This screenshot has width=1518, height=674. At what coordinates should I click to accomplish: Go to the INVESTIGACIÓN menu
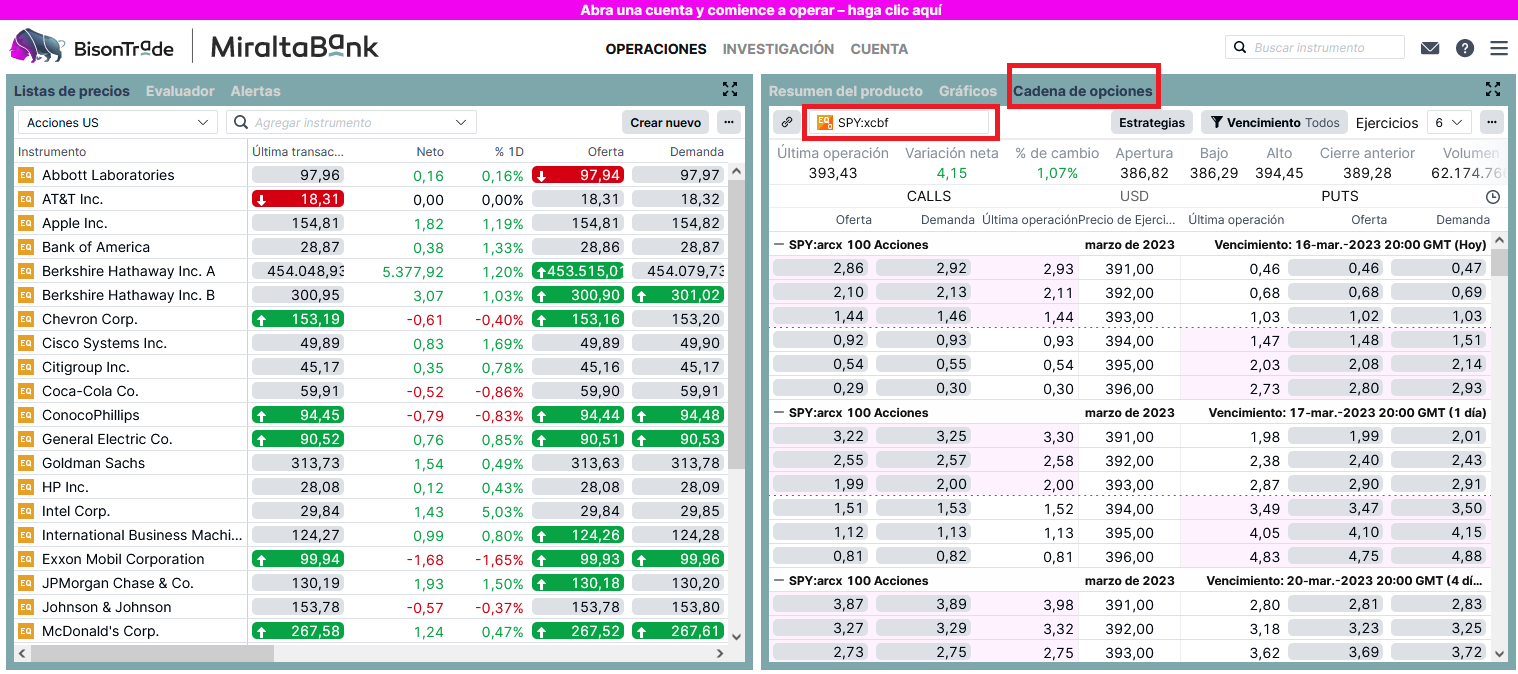[x=778, y=49]
